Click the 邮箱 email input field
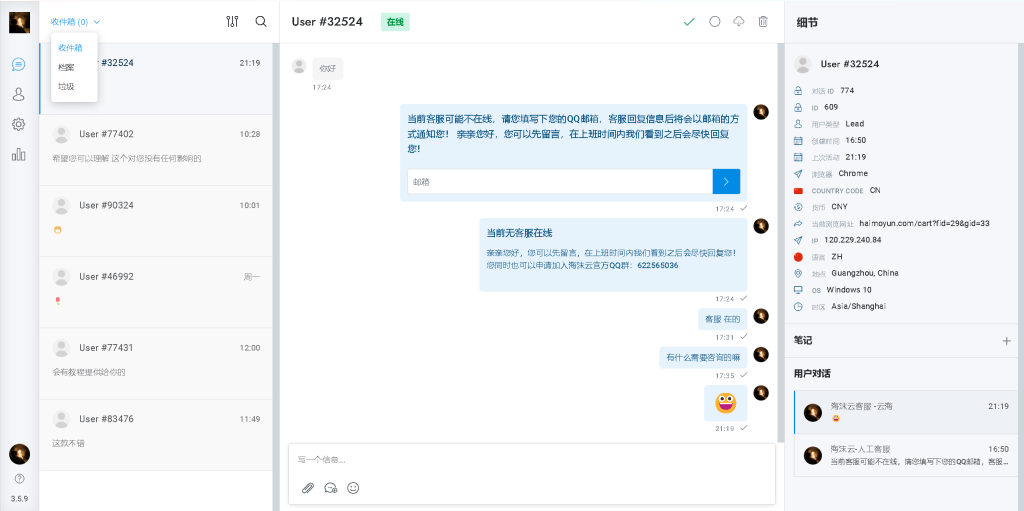This screenshot has width=1024, height=511. click(x=560, y=182)
